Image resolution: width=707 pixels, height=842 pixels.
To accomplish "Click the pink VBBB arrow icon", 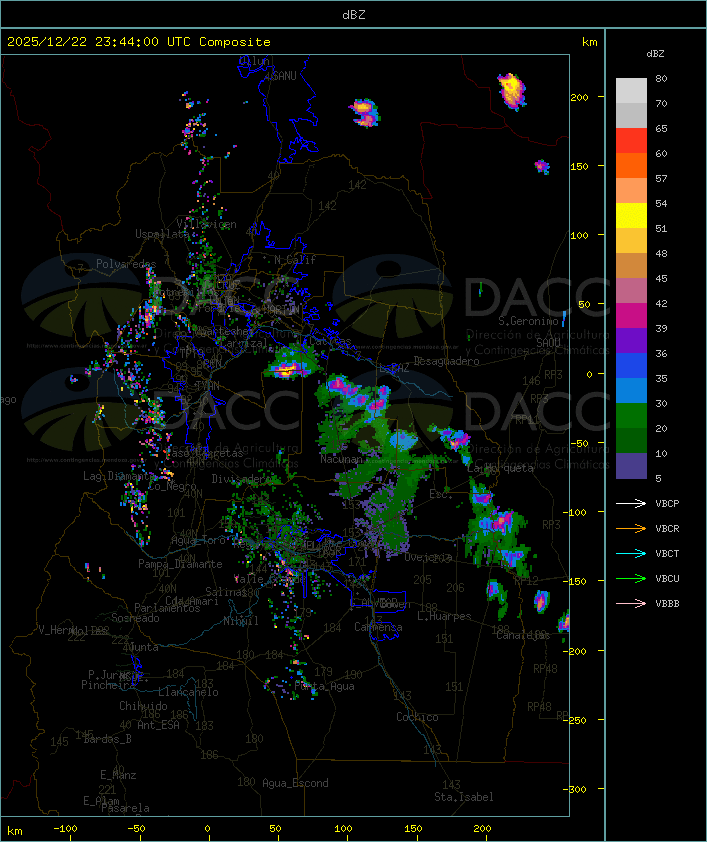I will [631, 604].
